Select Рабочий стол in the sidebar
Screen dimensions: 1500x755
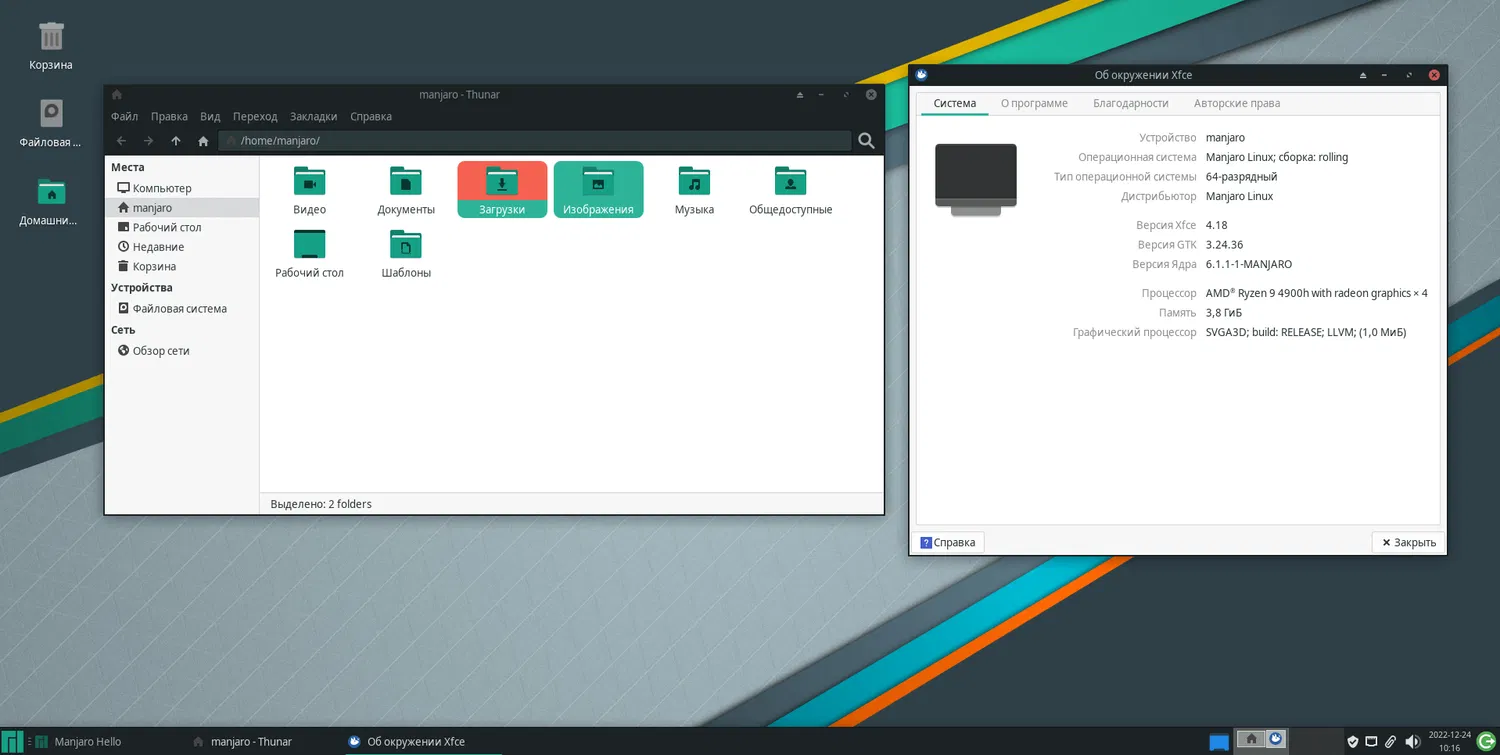pyautogui.click(x=182, y=227)
